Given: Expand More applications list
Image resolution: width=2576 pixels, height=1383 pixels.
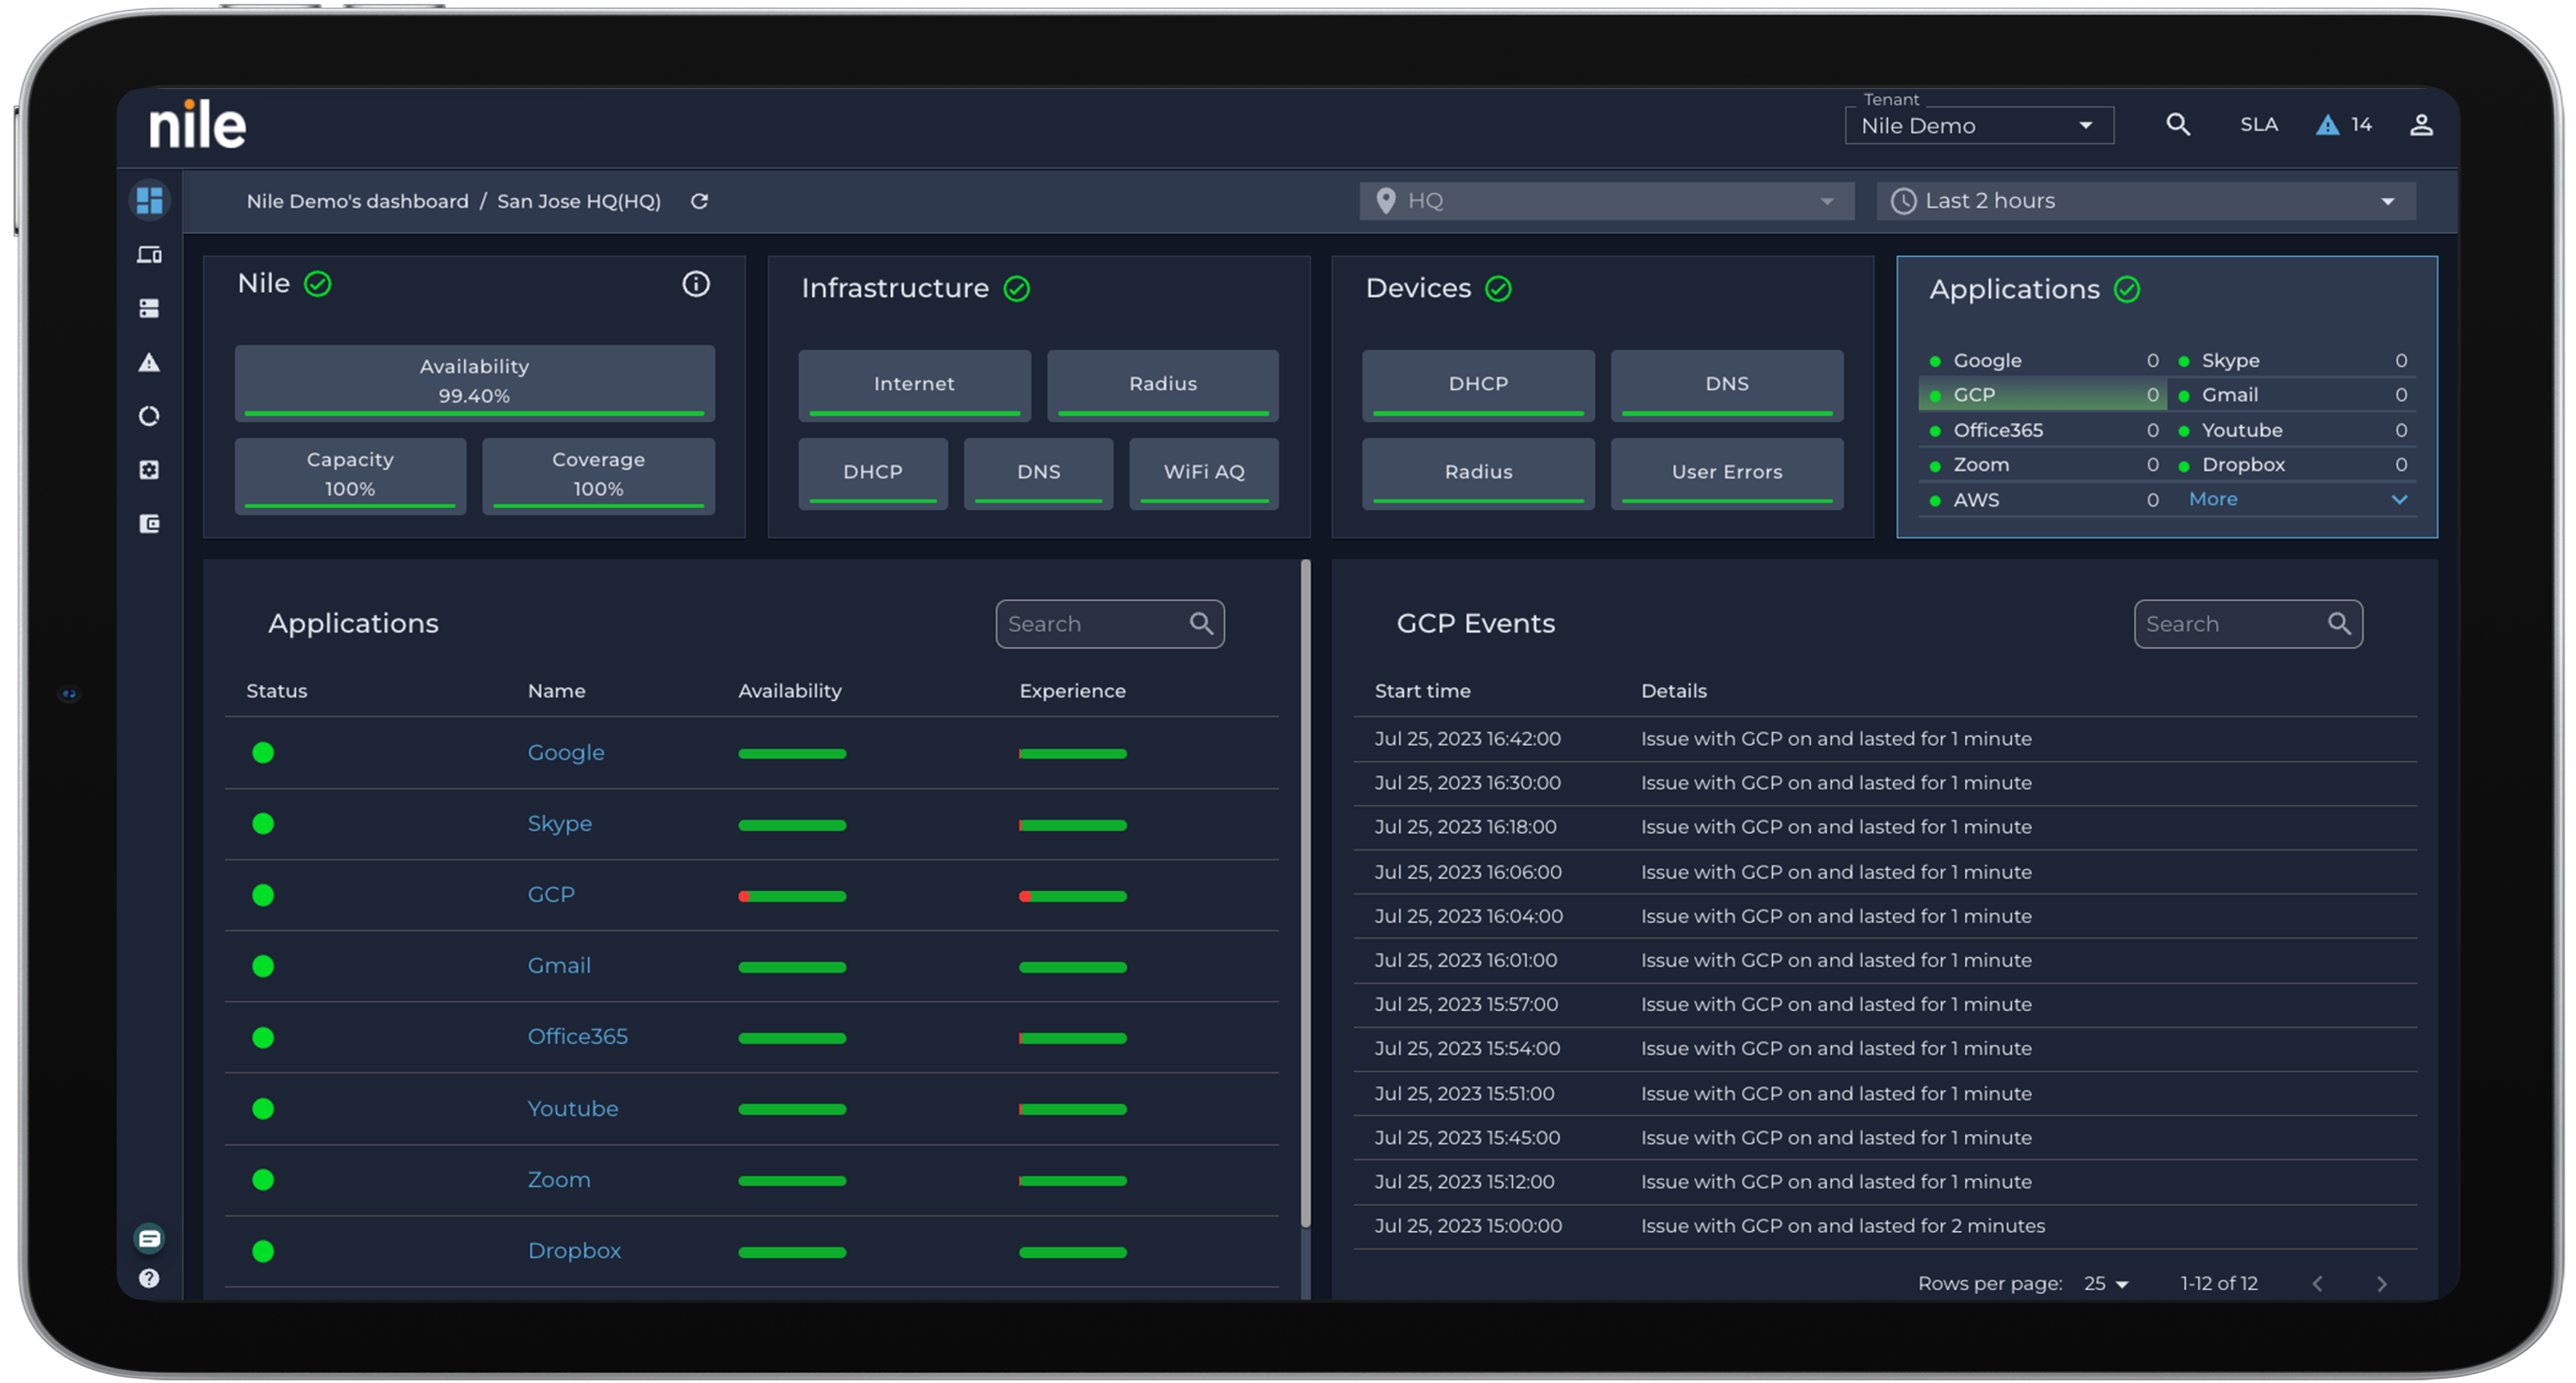Looking at the screenshot, I should tap(2212, 499).
